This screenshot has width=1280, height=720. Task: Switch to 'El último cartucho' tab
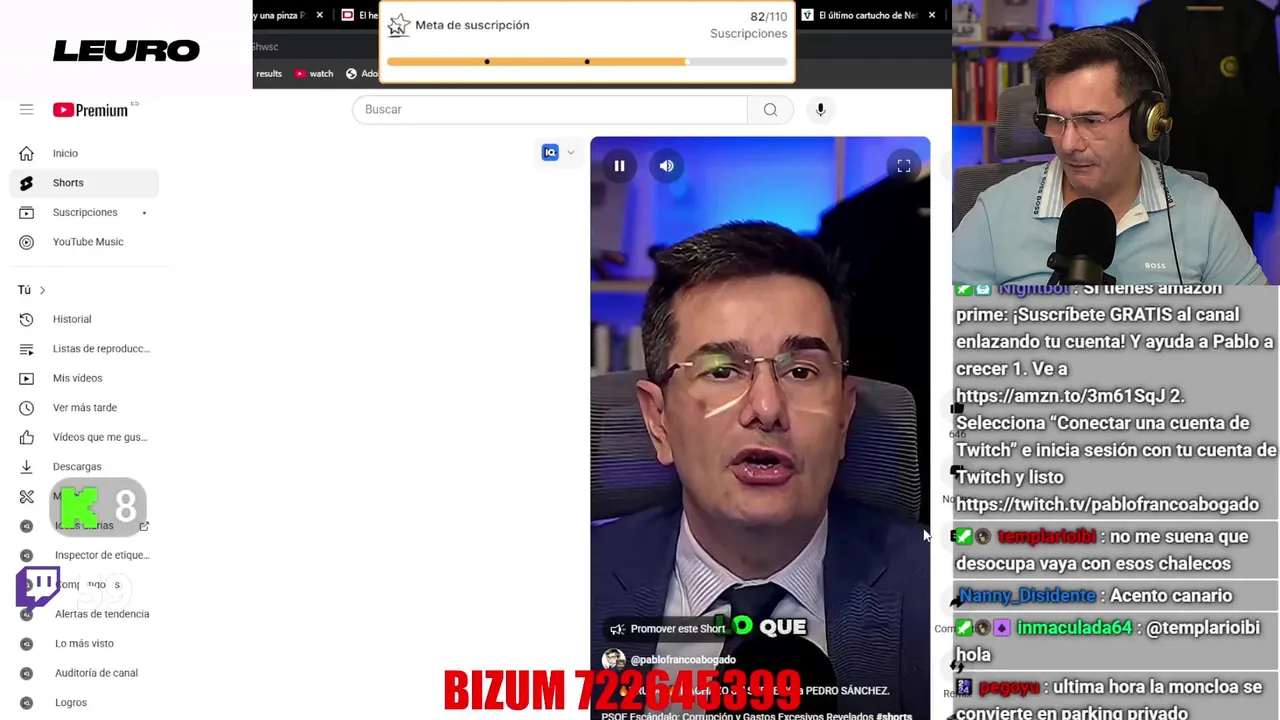tap(868, 15)
